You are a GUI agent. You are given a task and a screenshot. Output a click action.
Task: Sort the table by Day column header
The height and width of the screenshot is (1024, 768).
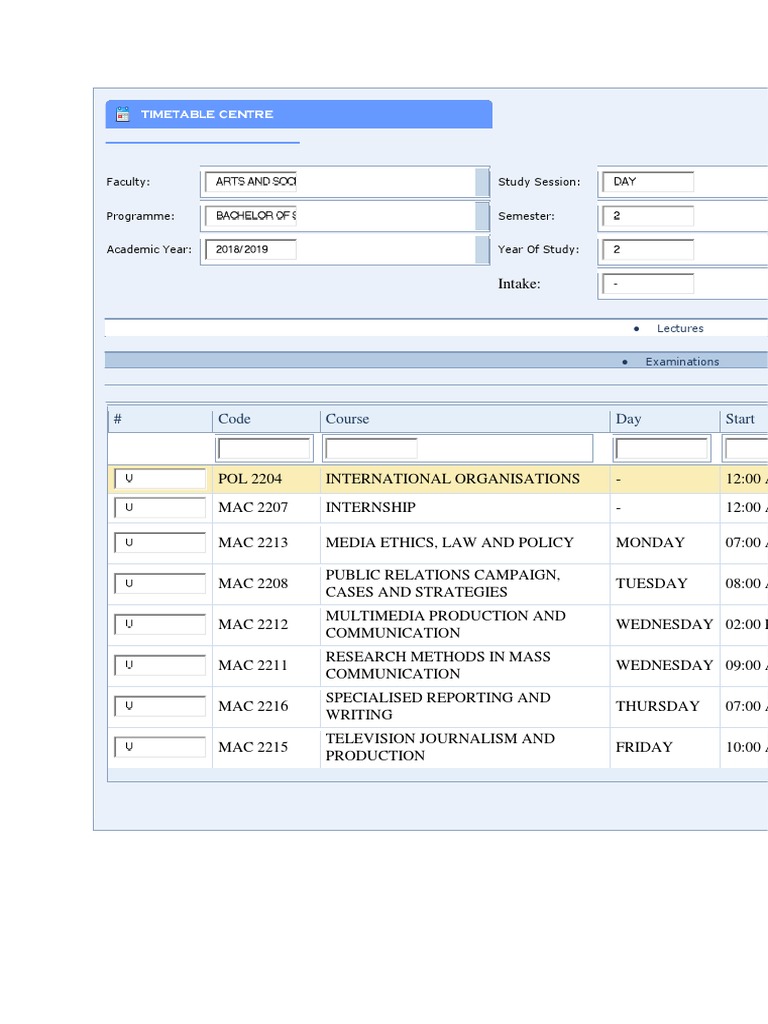coord(628,419)
